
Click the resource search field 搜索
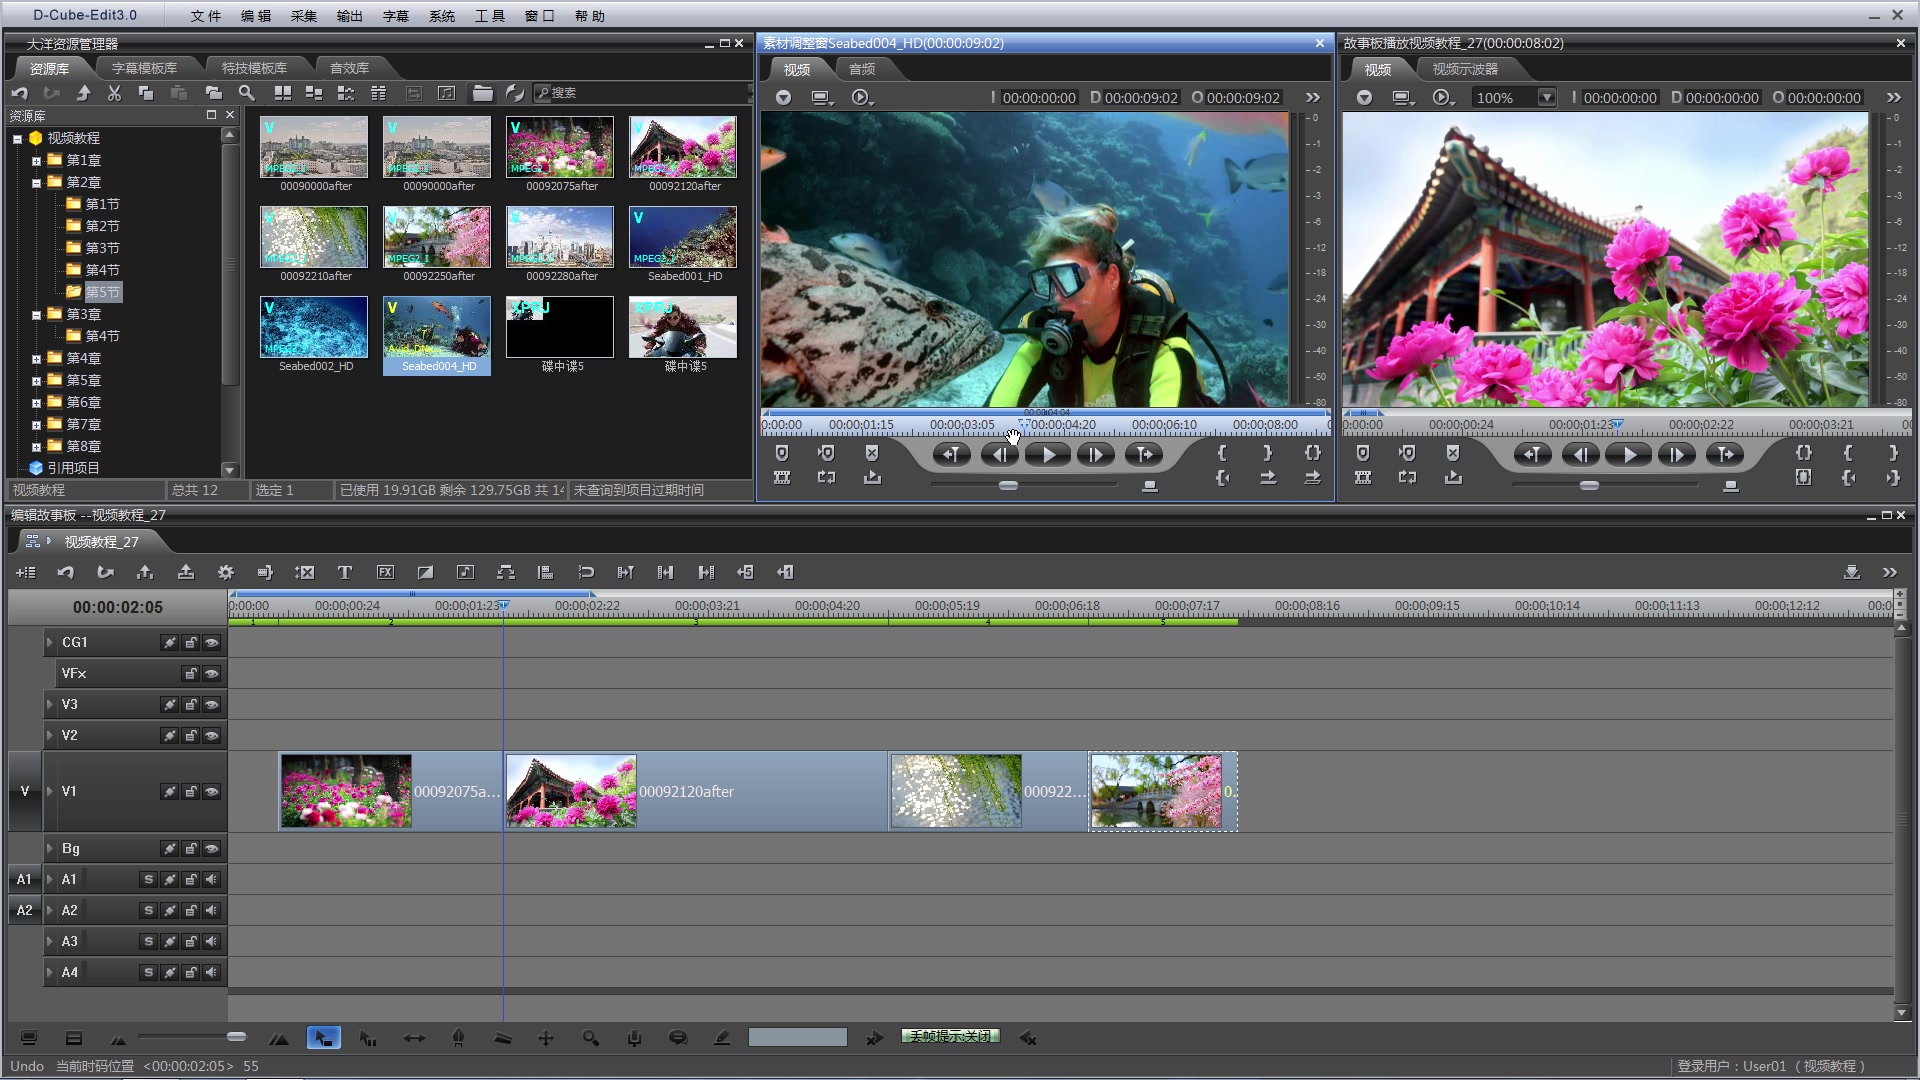(x=640, y=93)
